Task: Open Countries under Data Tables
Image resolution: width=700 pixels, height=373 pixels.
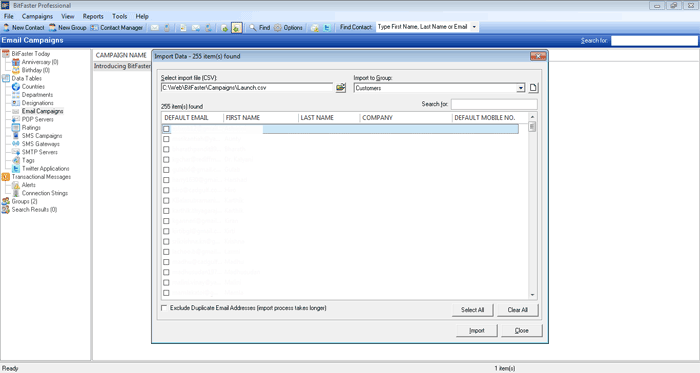Action: 33,87
